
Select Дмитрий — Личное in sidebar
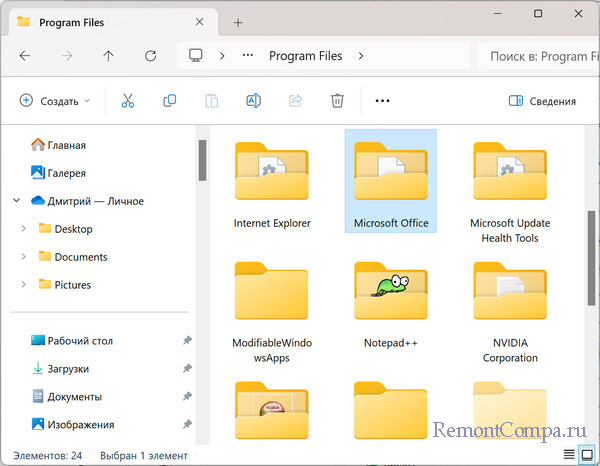tap(87, 201)
